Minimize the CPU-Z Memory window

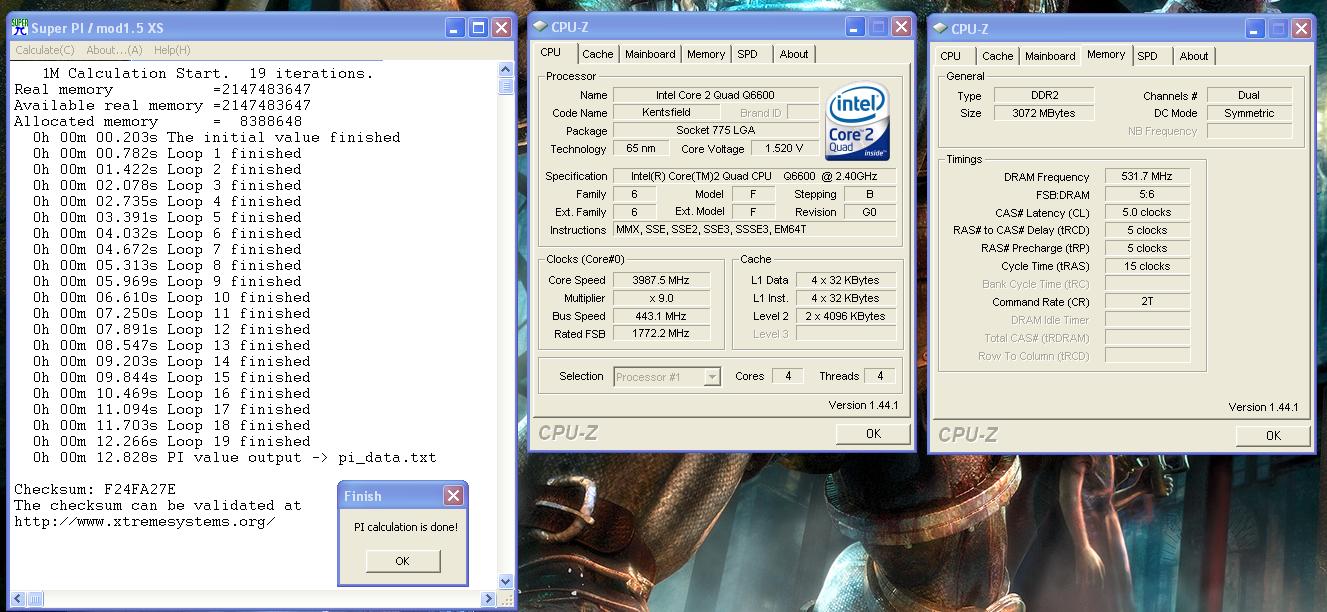pyautogui.click(x=1255, y=29)
